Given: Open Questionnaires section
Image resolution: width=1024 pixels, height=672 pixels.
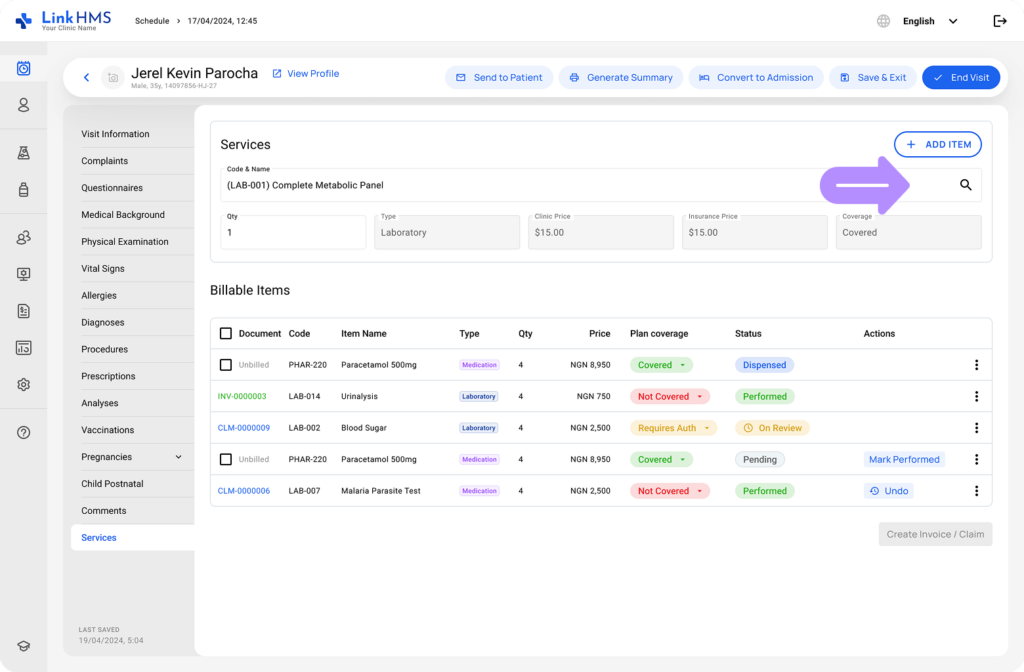Looking at the screenshot, I should coord(131,187).
